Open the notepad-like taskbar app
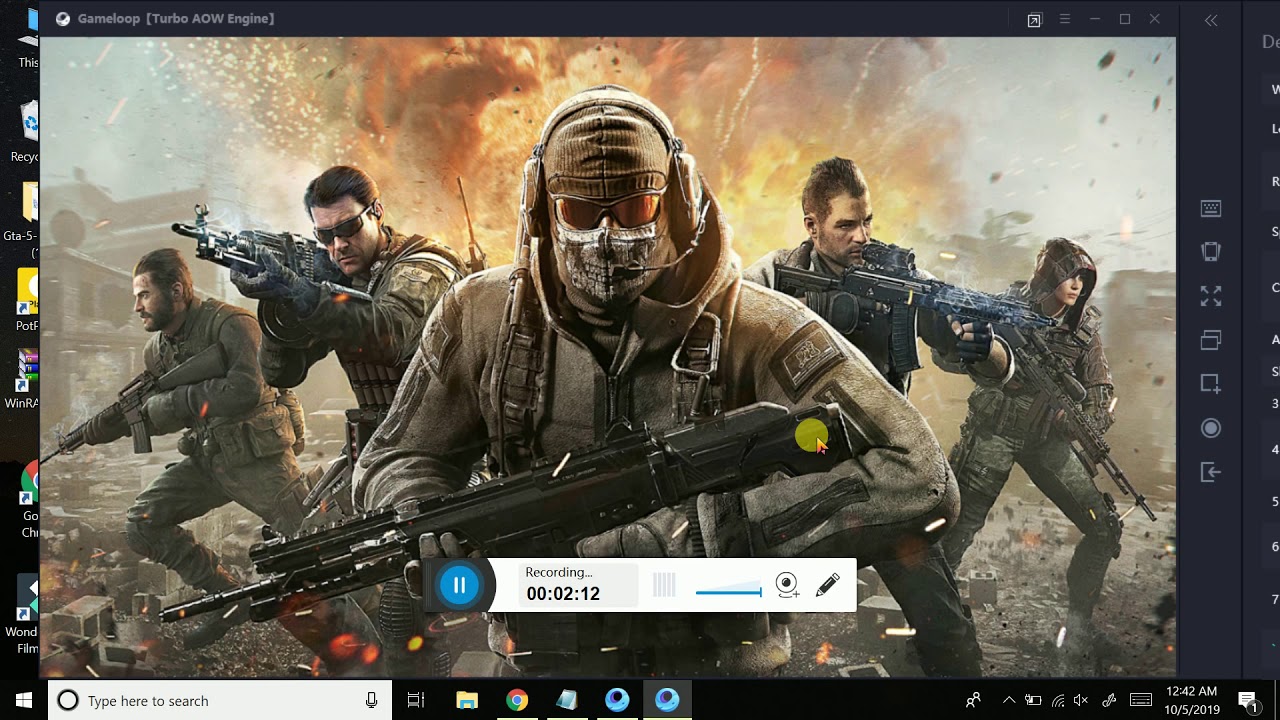The height and width of the screenshot is (720, 1280). pyautogui.click(x=567, y=701)
